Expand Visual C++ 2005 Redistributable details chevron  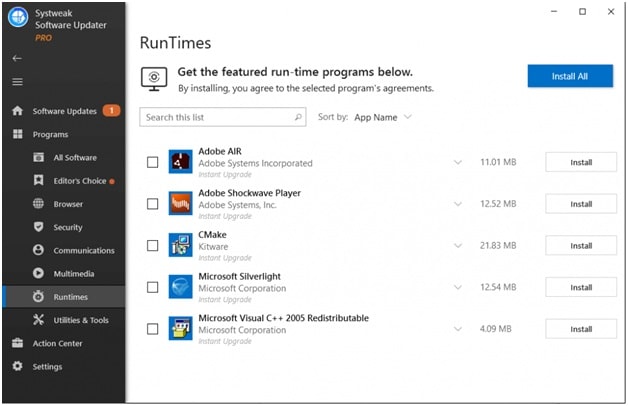[458, 329]
